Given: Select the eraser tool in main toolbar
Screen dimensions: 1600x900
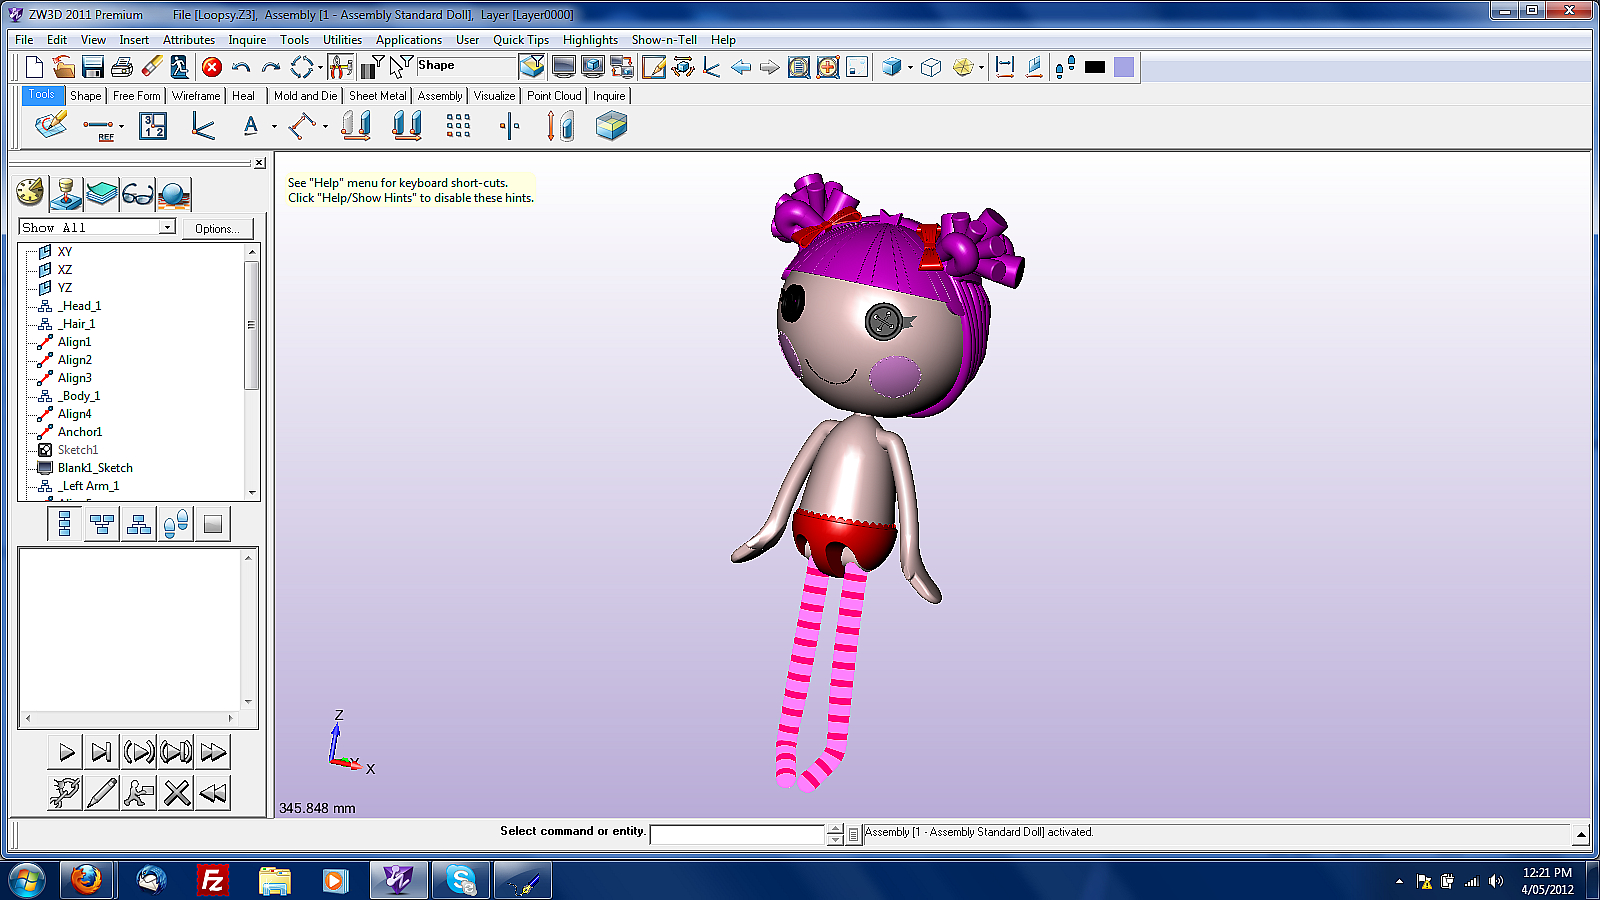Looking at the screenshot, I should click(x=151, y=67).
